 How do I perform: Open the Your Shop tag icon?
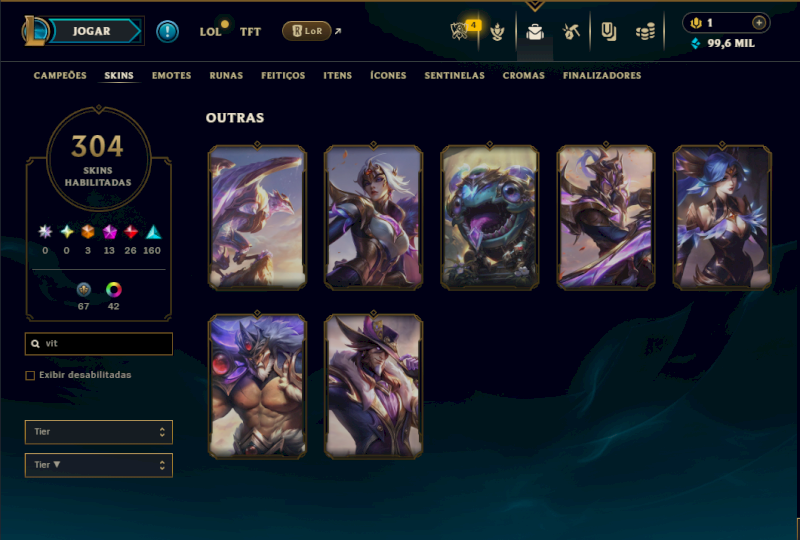pyautogui.click(x=608, y=32)
